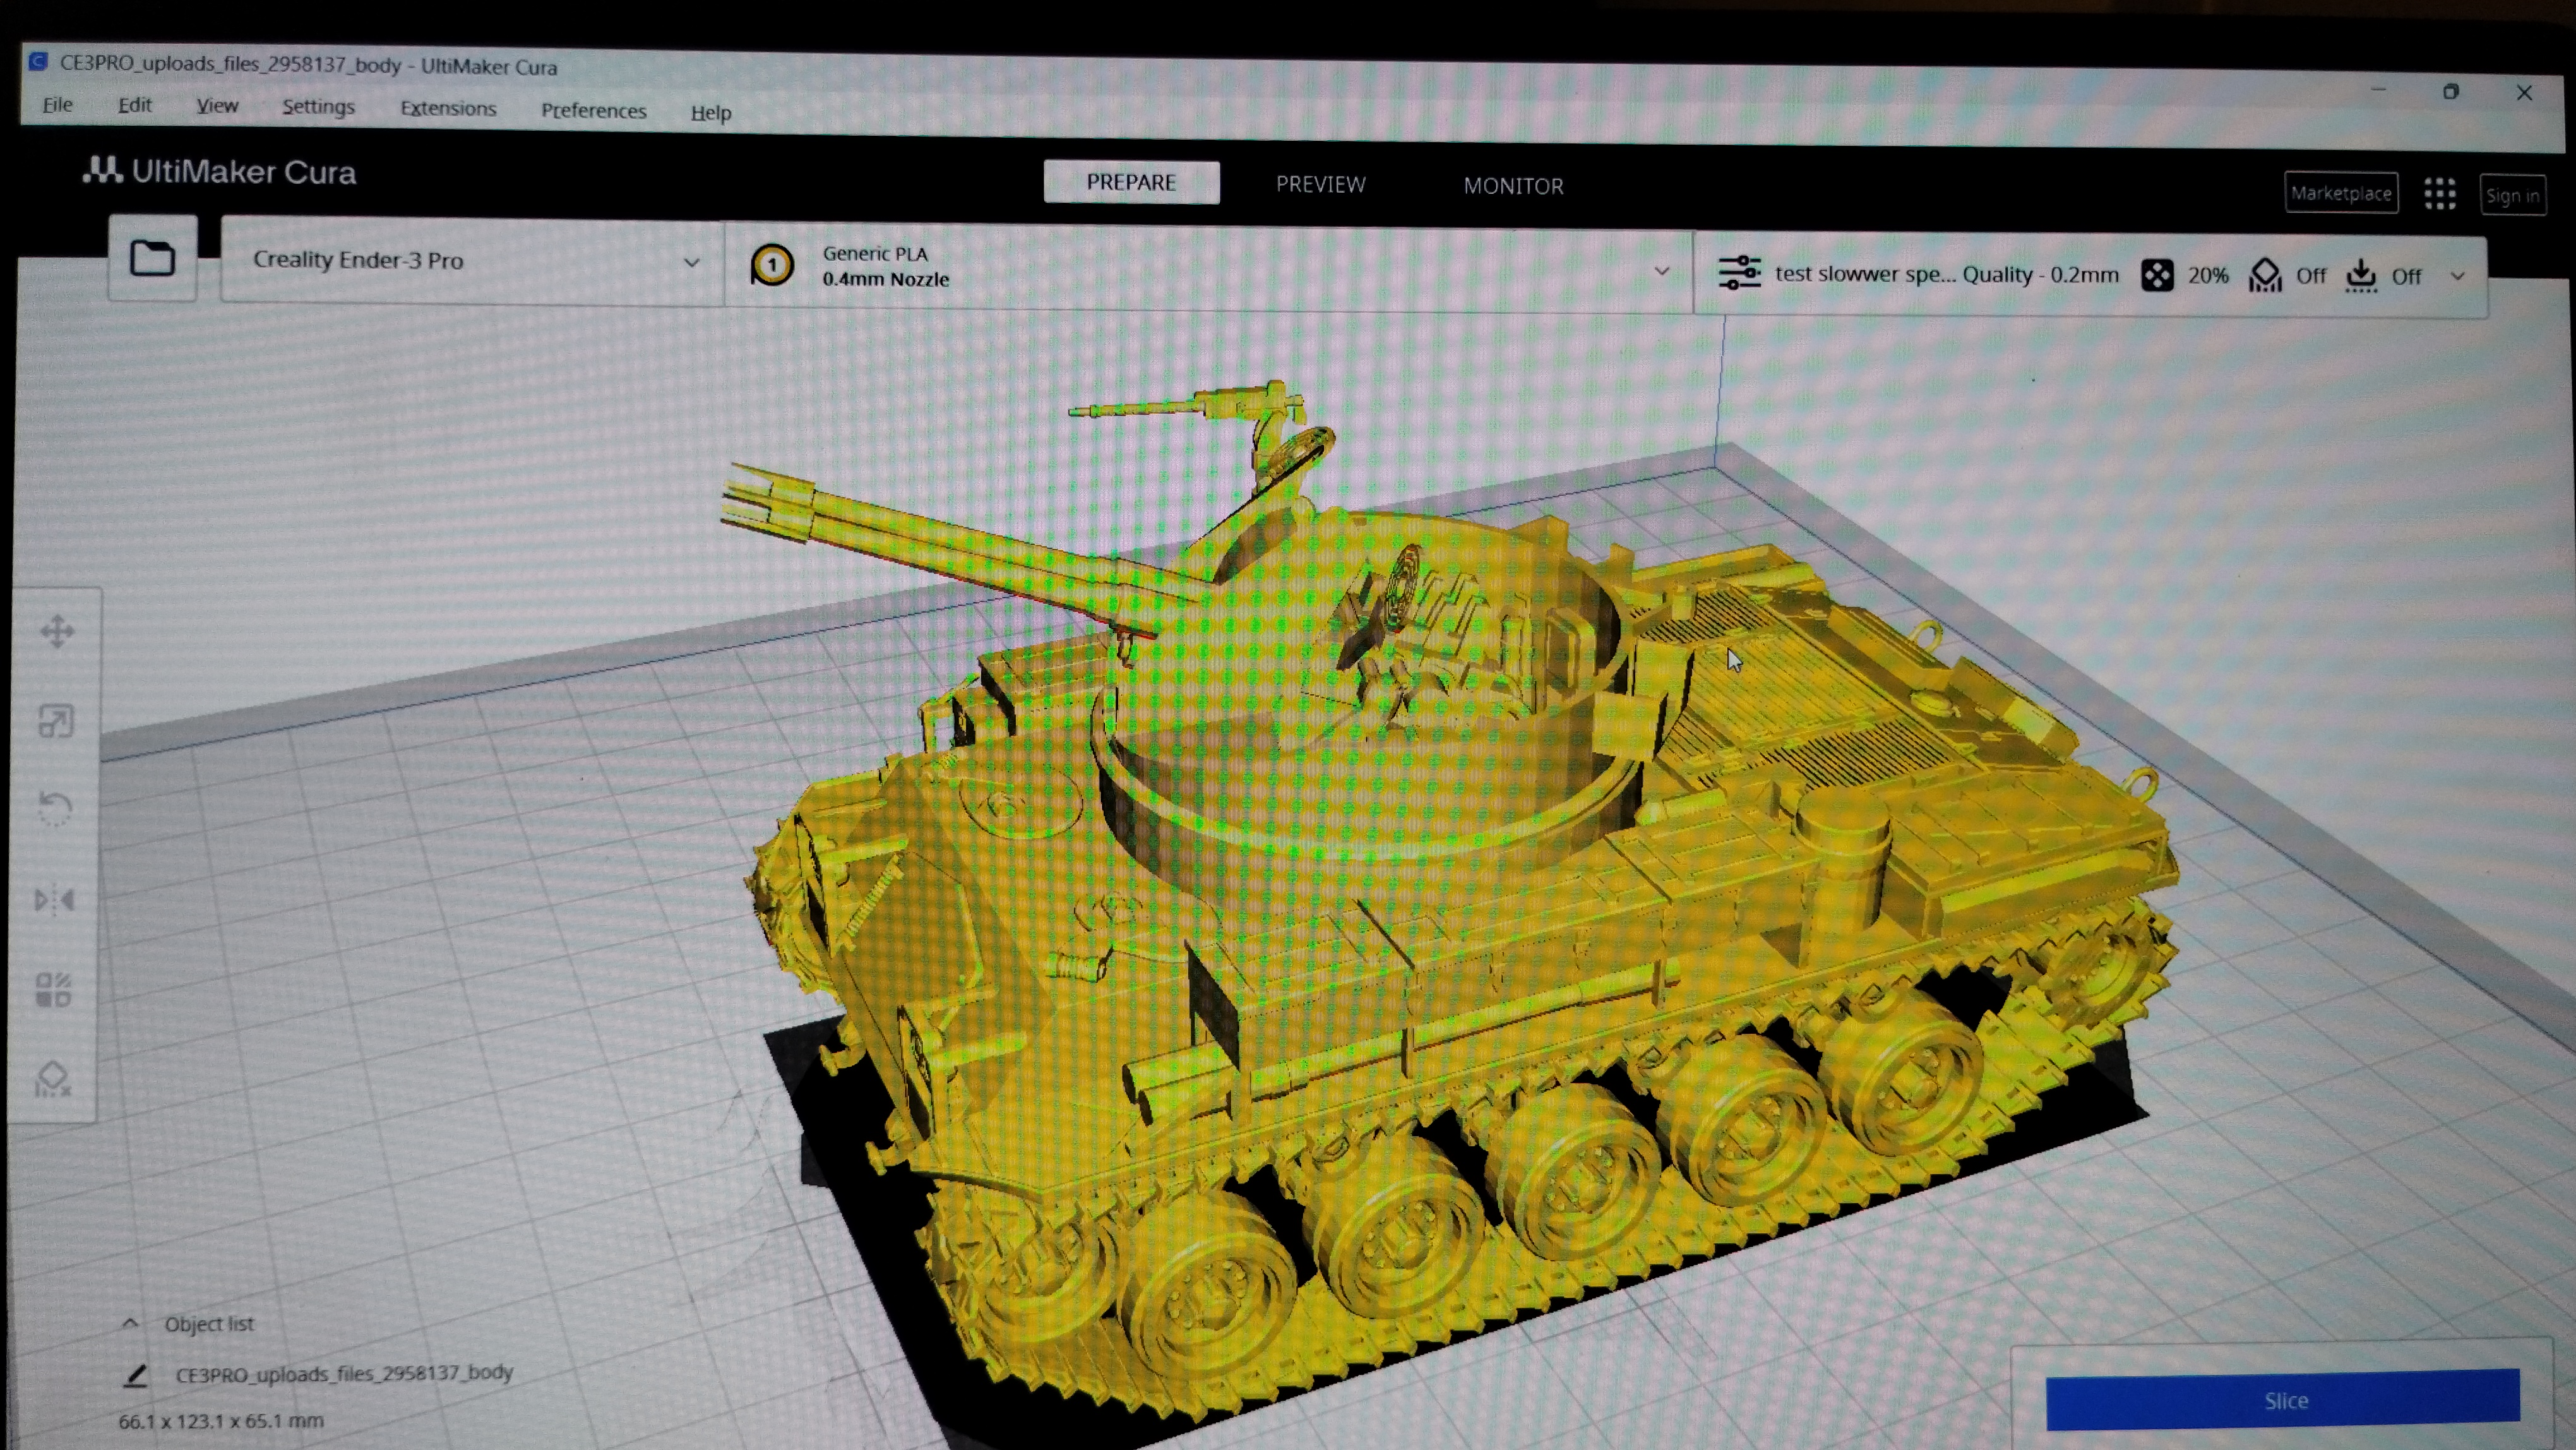Viewport: 2576px width, 1450px height.
Task: Open the Extensions menu
Action: [x=448, y=108]
